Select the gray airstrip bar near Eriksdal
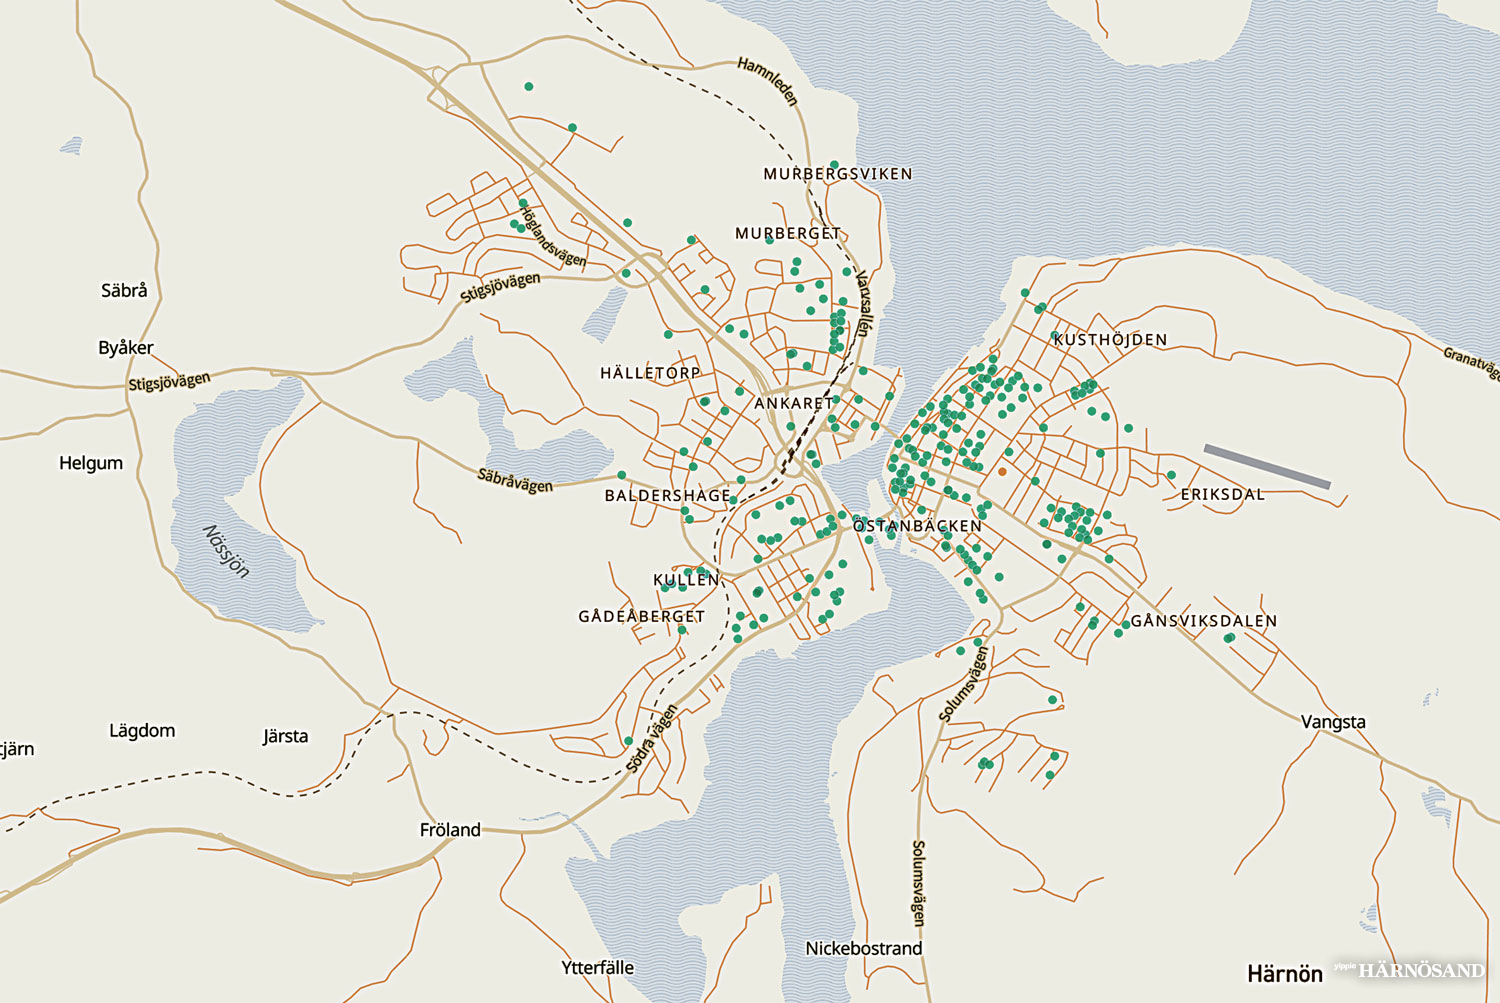The height and width of the screenshot is (1003, 1500). point(1267,467)
